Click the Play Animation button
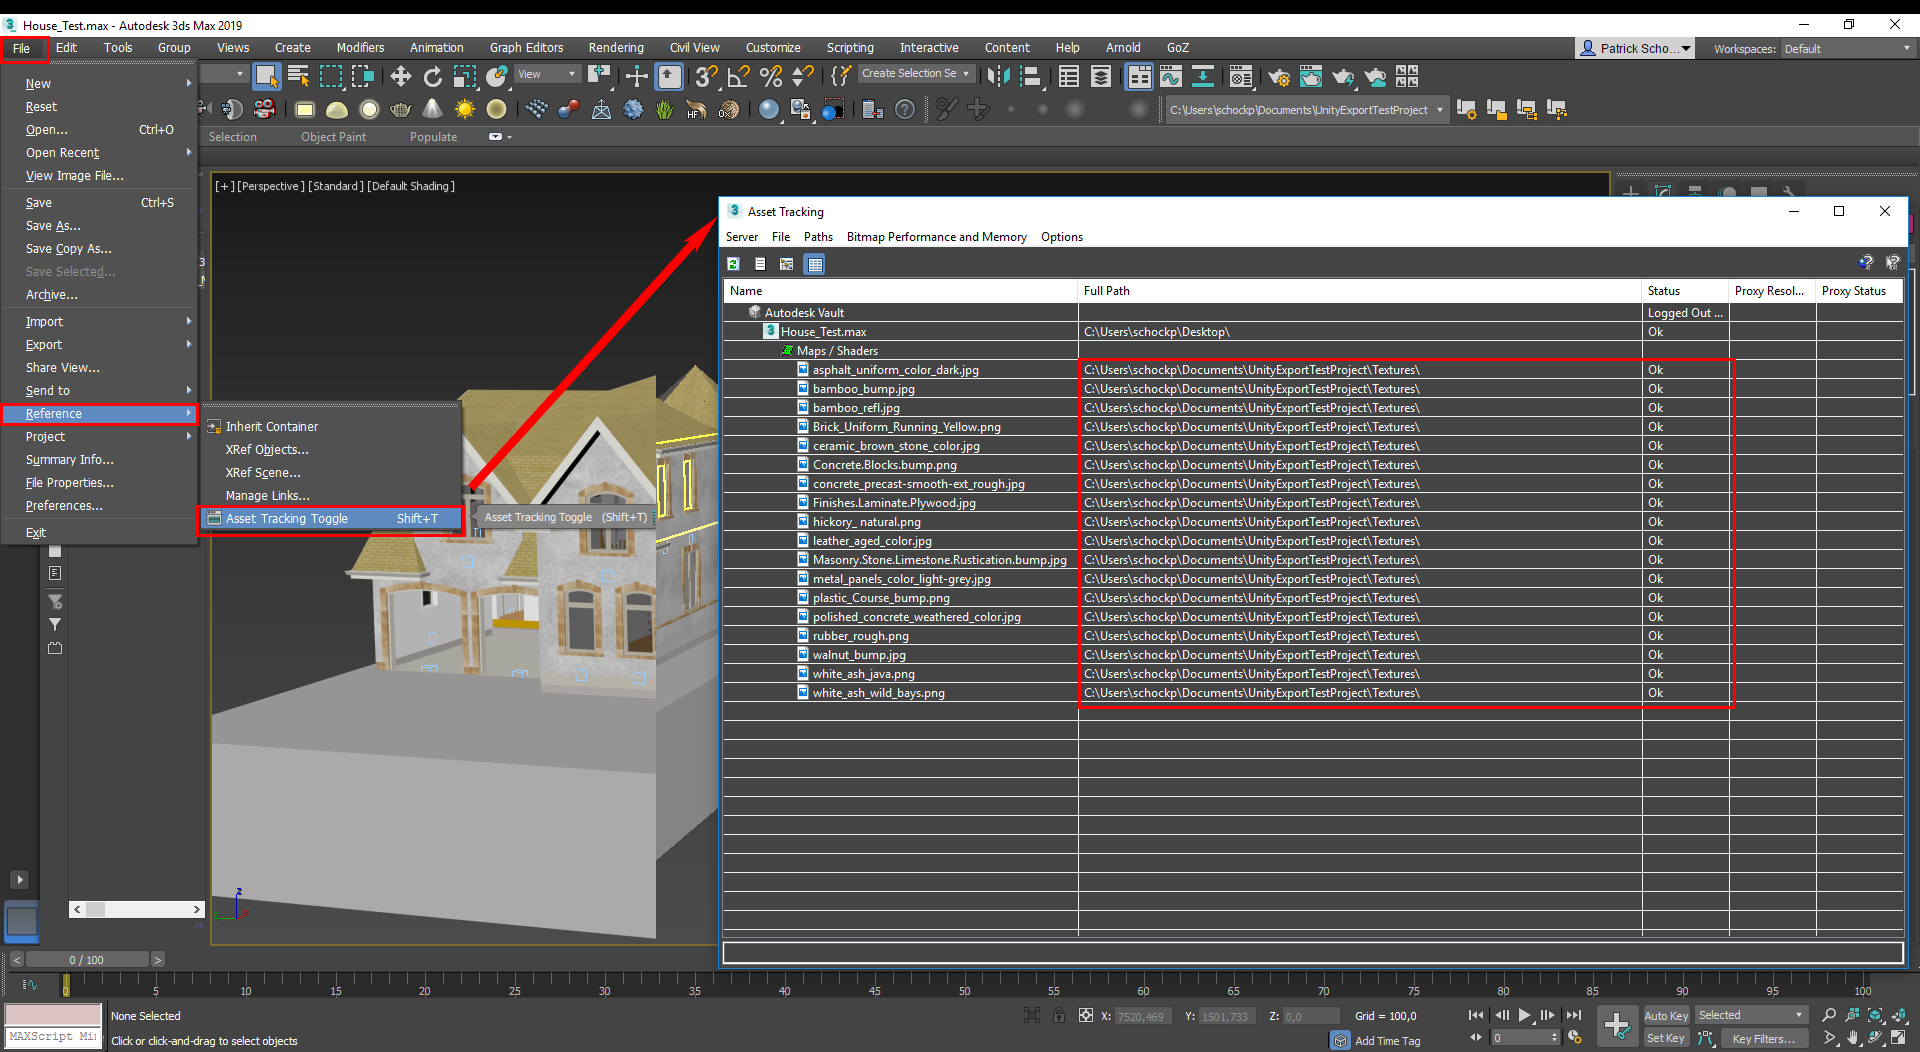1920x1052 pixels. tap(1525, 1015)
